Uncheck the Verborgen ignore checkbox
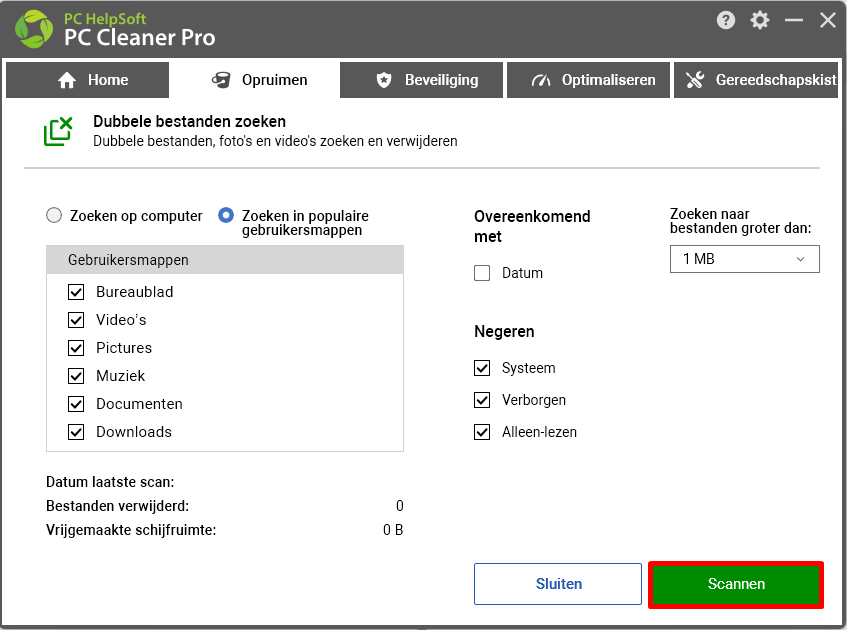The image size is (847, 630). pyautogui.click(x=482, y=400)
